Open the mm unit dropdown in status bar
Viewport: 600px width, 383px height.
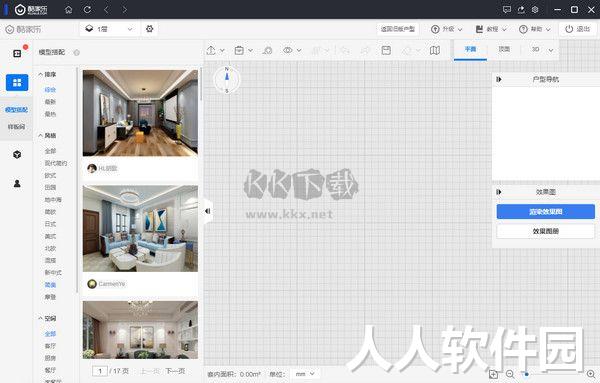[305, 374]
